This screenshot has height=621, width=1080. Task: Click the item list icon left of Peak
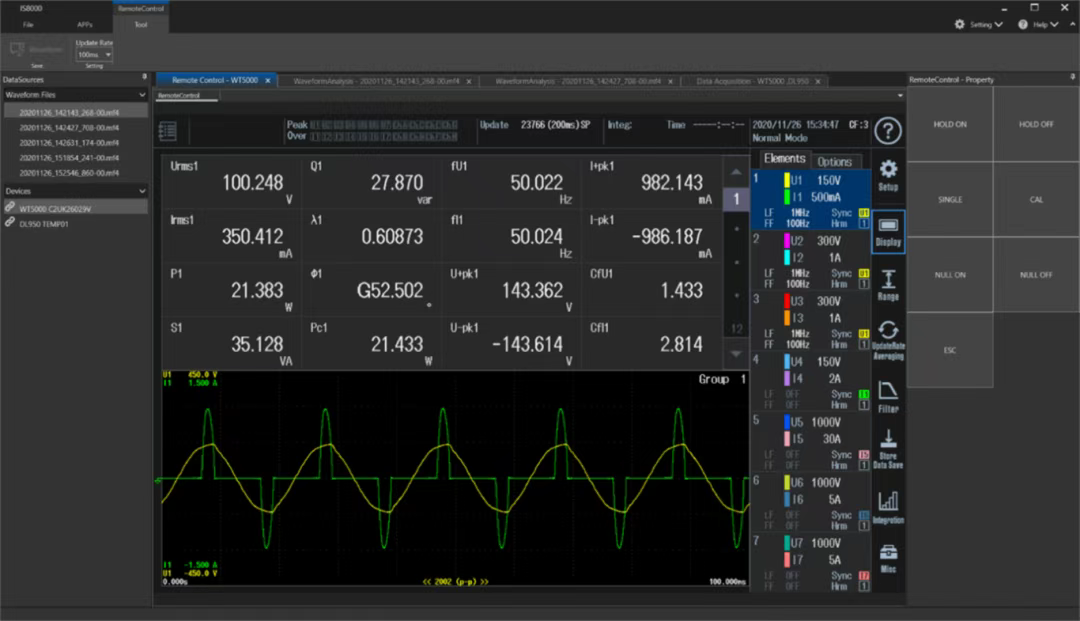pyautogui.click(x=167, y=131)
